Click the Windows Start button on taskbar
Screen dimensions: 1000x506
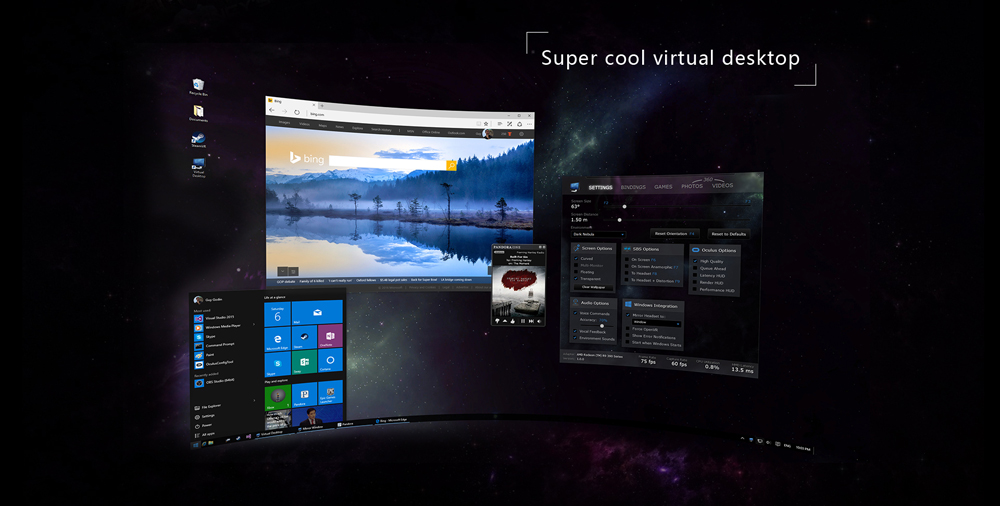coord(196,444)
